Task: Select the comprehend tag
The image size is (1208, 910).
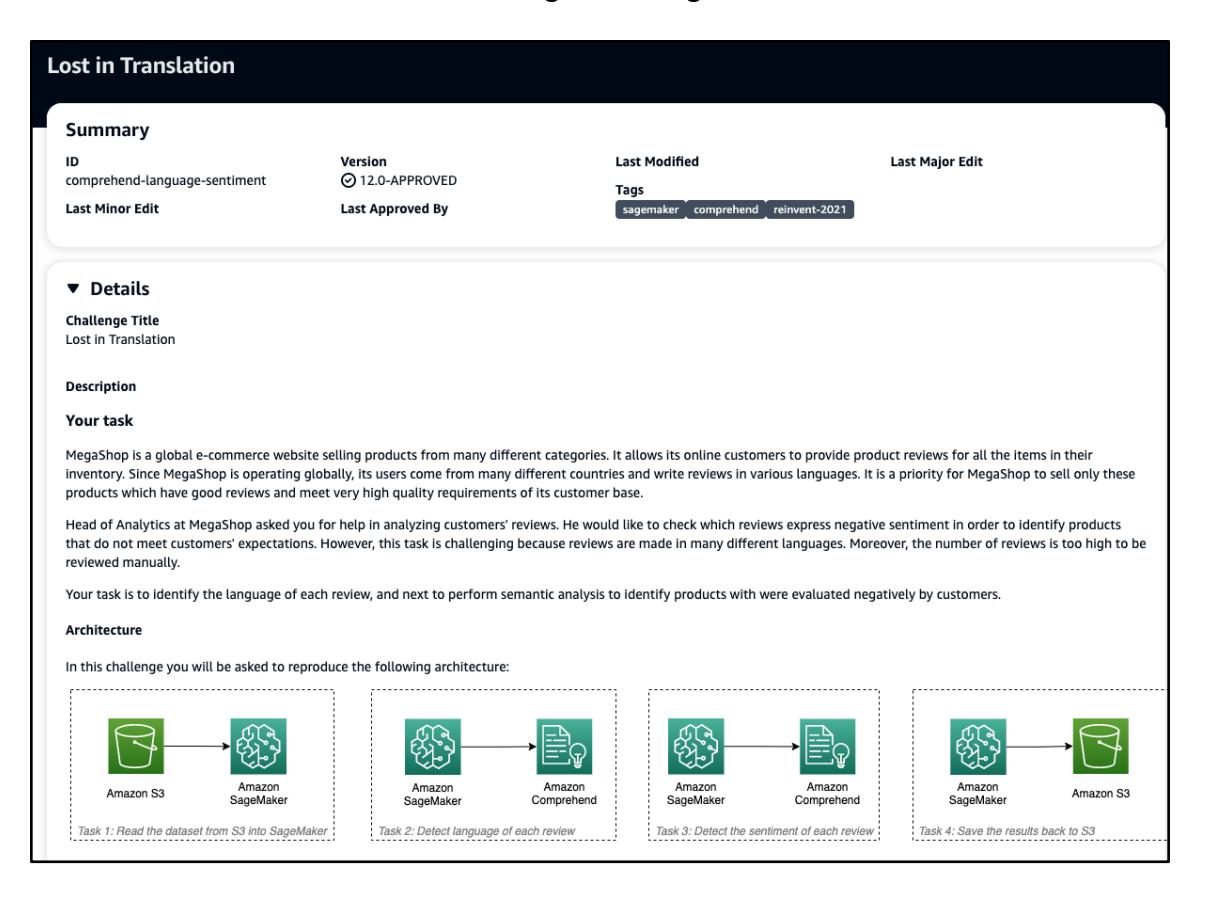Action: pyautogui.click(x=725, y=209)
